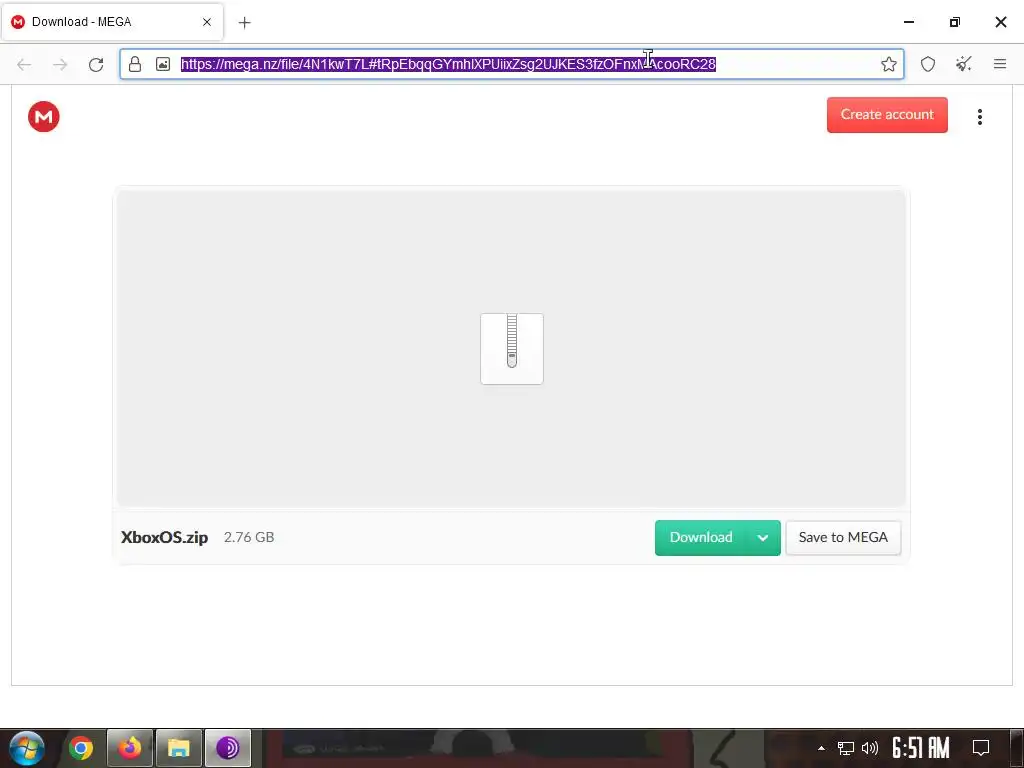Viewport: 1024px width, 768px height.
Task: Click the Create account button
Action: pyautogui.click(x=887, y=115)
